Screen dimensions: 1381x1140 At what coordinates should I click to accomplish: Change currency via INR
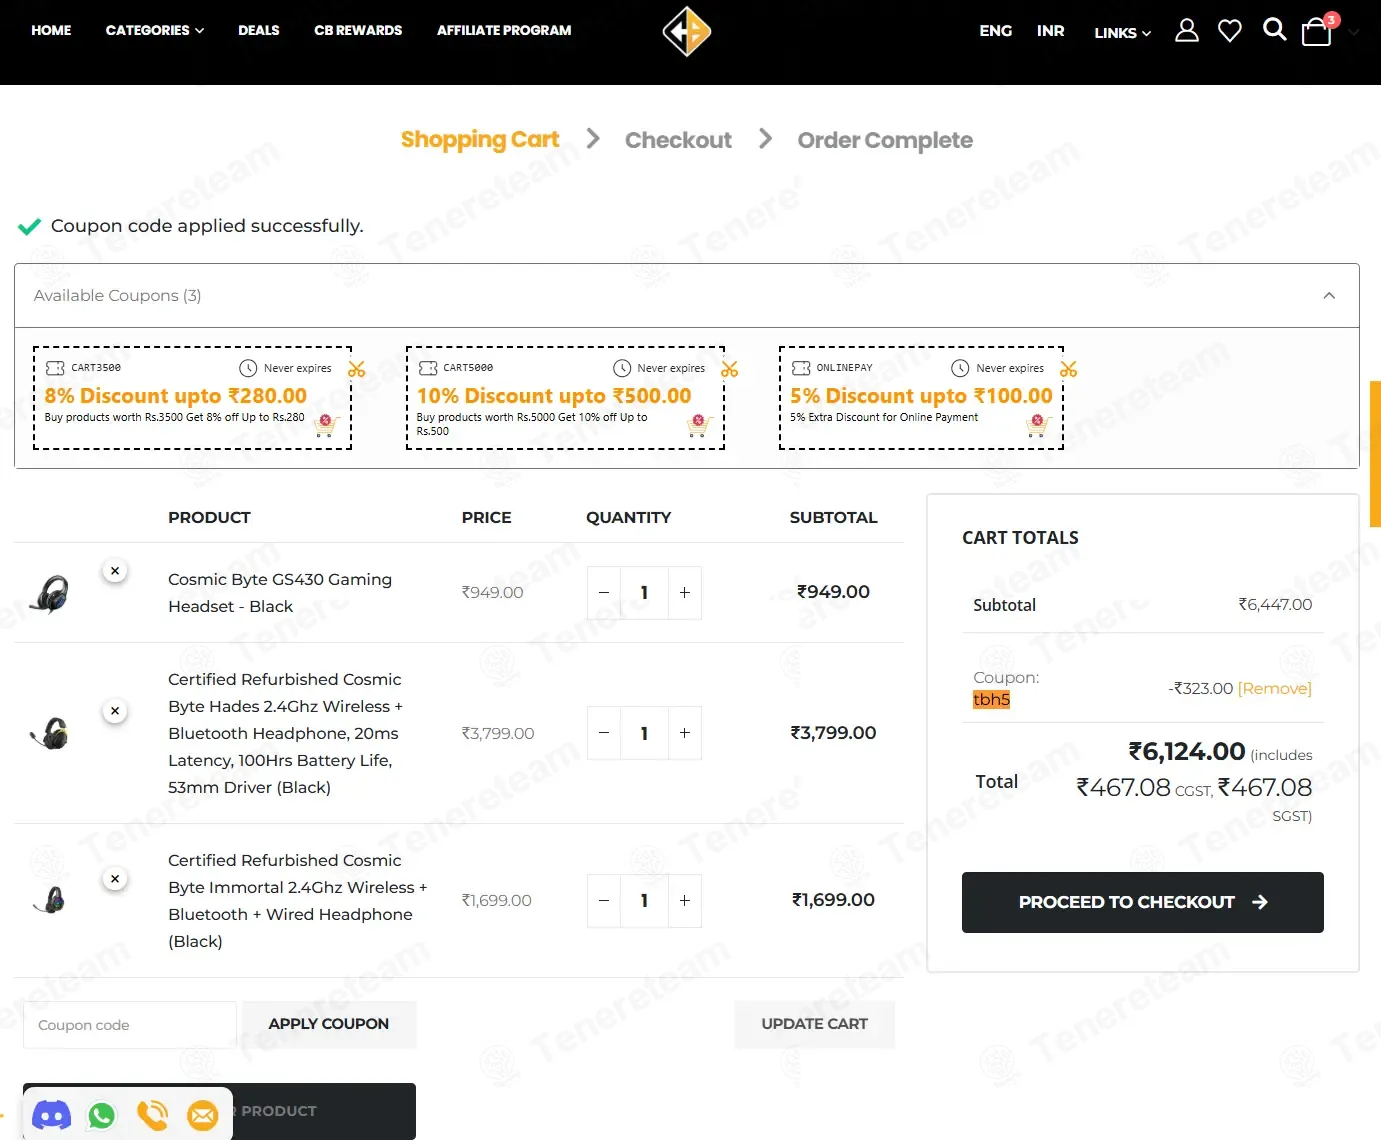[x=1051, y=31]
